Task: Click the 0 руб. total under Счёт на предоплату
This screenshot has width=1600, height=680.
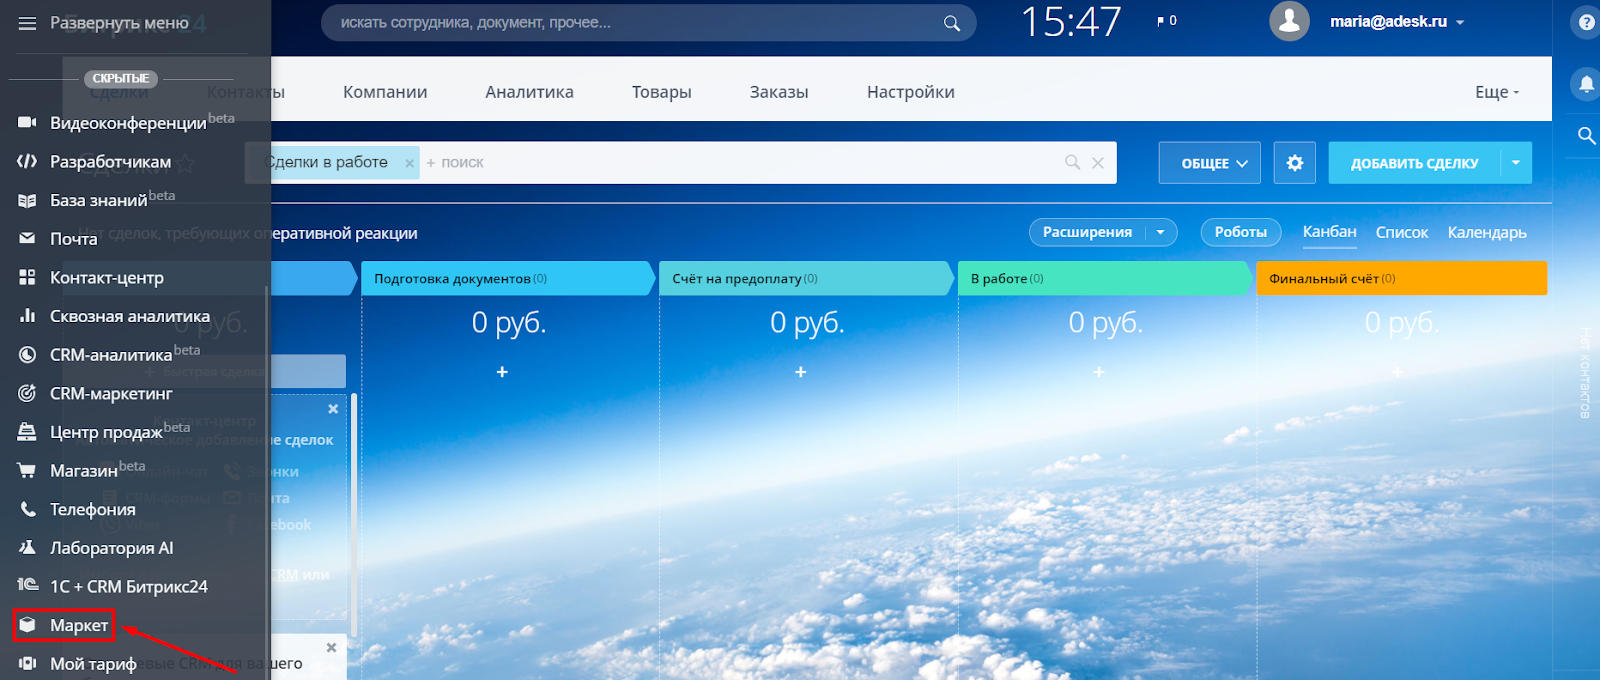Action: [x=807, y=322]
